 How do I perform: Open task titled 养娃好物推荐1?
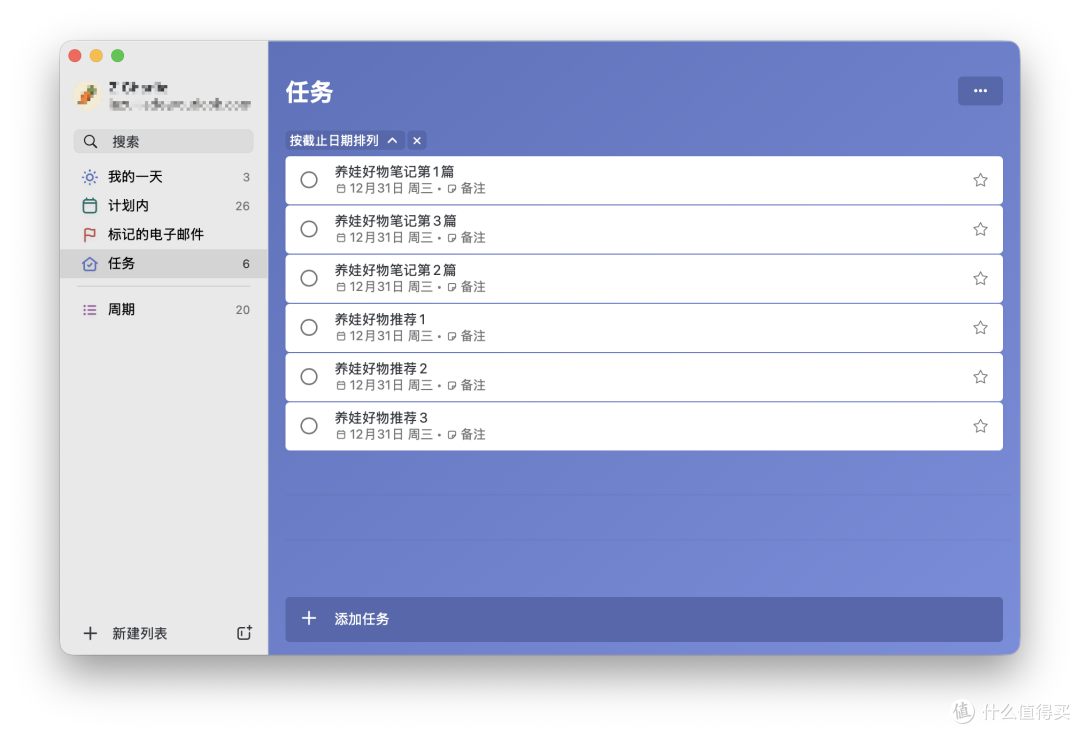tap(644, 328)
